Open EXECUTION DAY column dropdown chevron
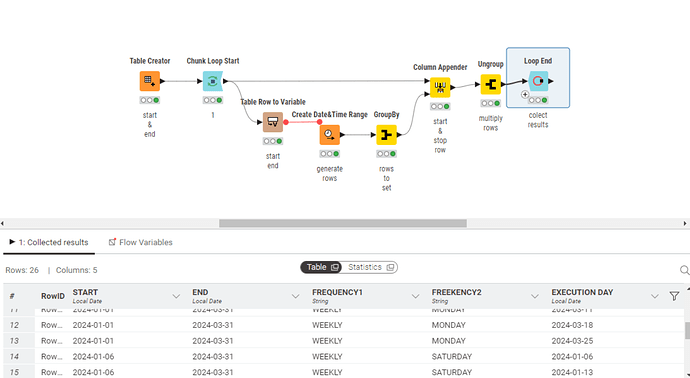690x378 pixels. point(655,296)
